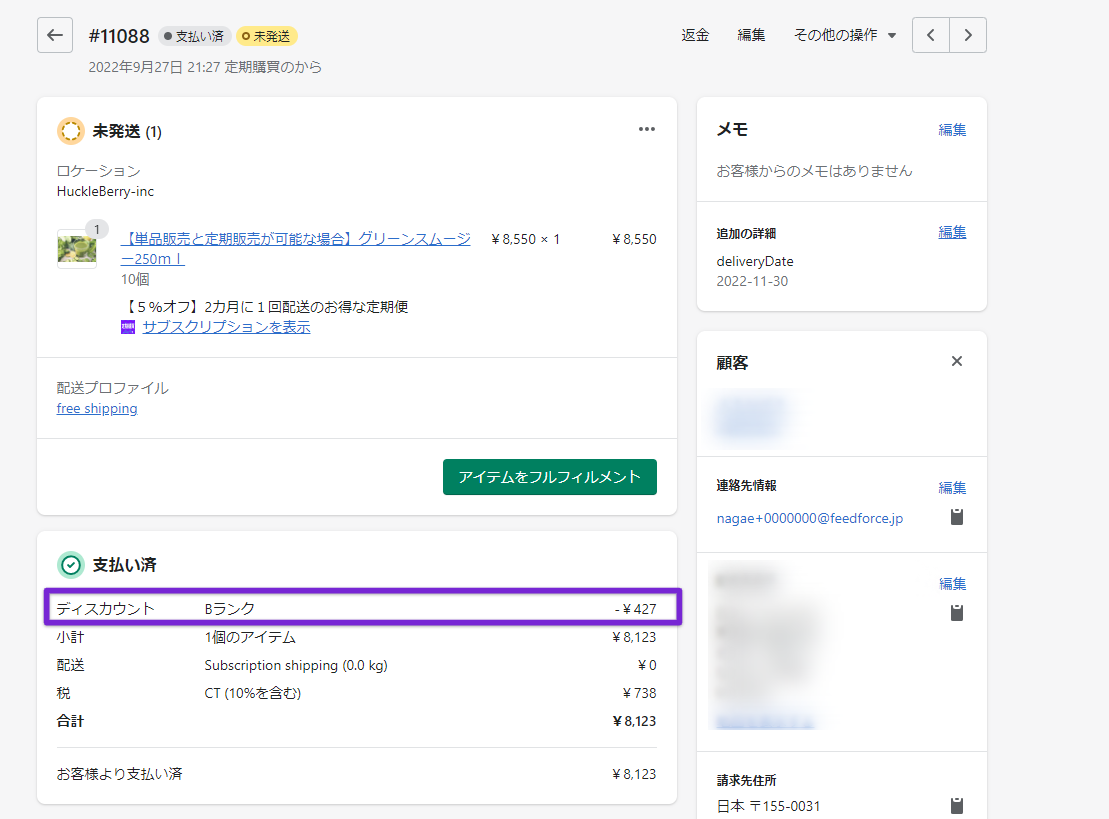Open サブスクリプションを表示 link
1109x819 pixels.
226,327
